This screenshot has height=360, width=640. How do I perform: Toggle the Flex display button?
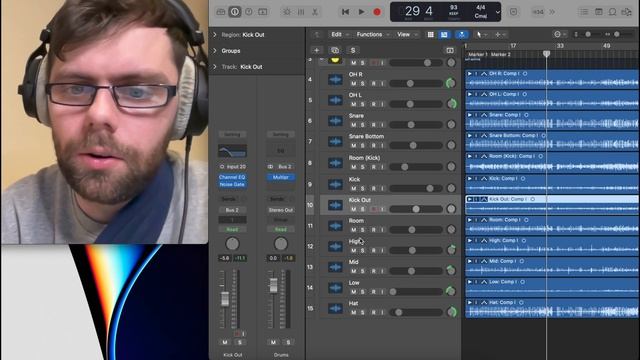pos(462,35)
